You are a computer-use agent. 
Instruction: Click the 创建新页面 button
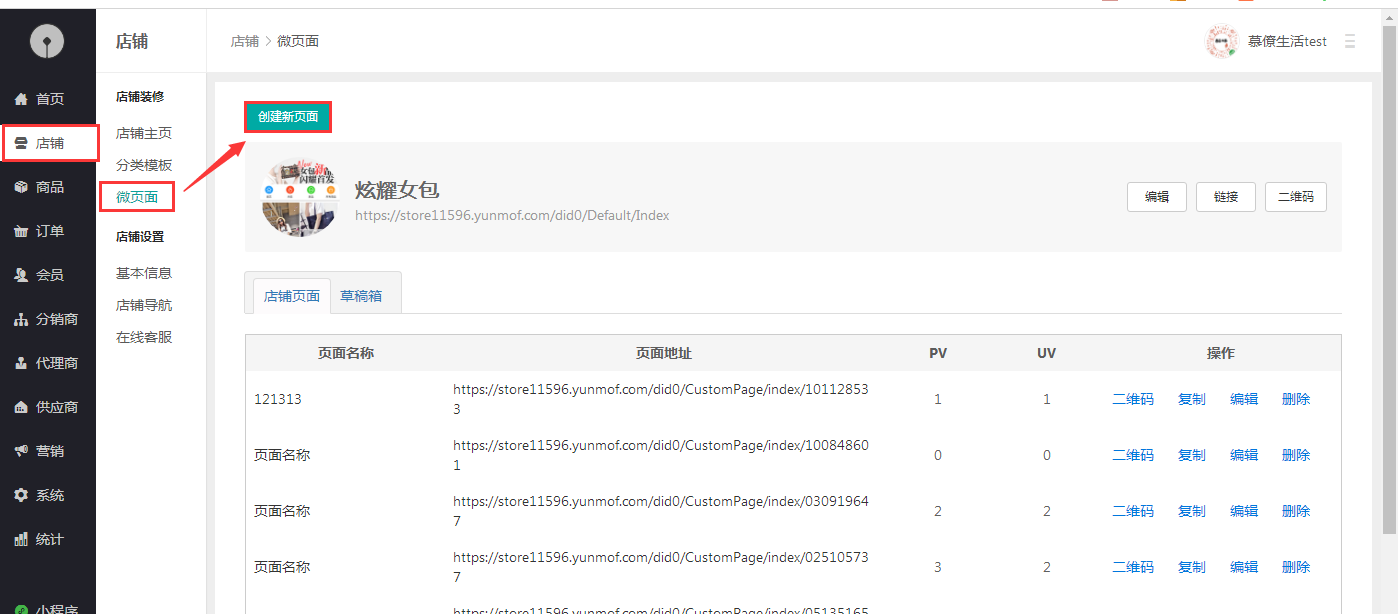point(288,117)
